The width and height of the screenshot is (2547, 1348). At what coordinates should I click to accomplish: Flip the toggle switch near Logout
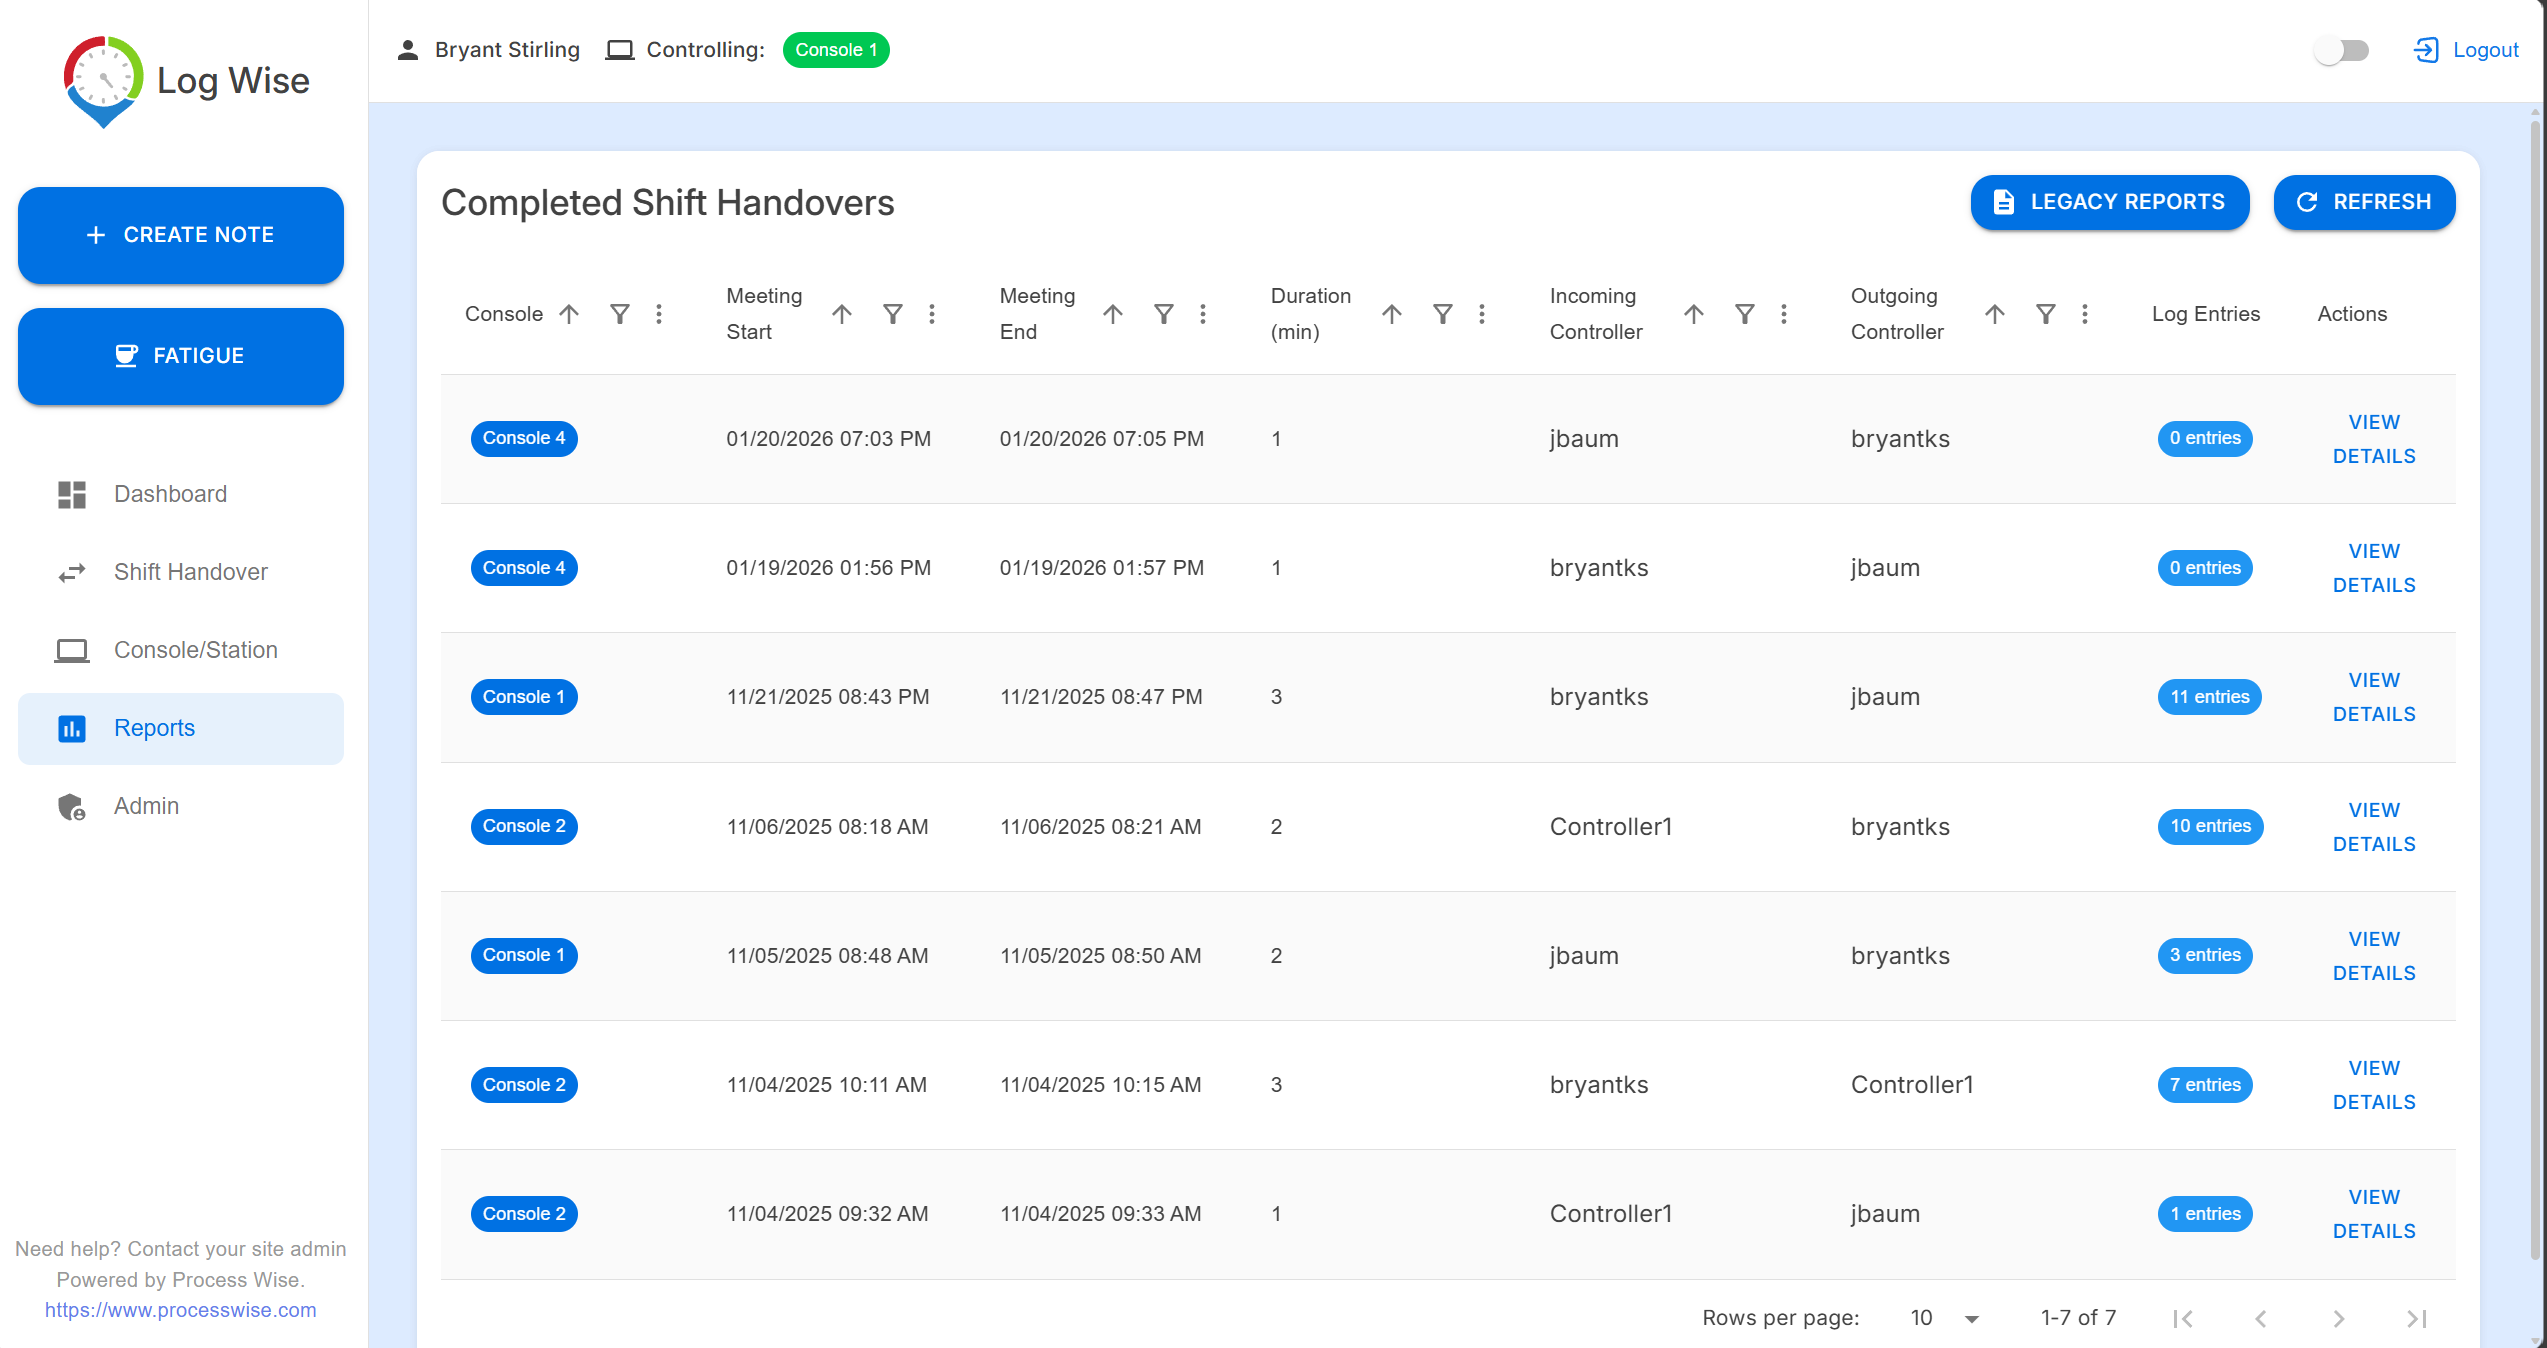coord(2341,49)
